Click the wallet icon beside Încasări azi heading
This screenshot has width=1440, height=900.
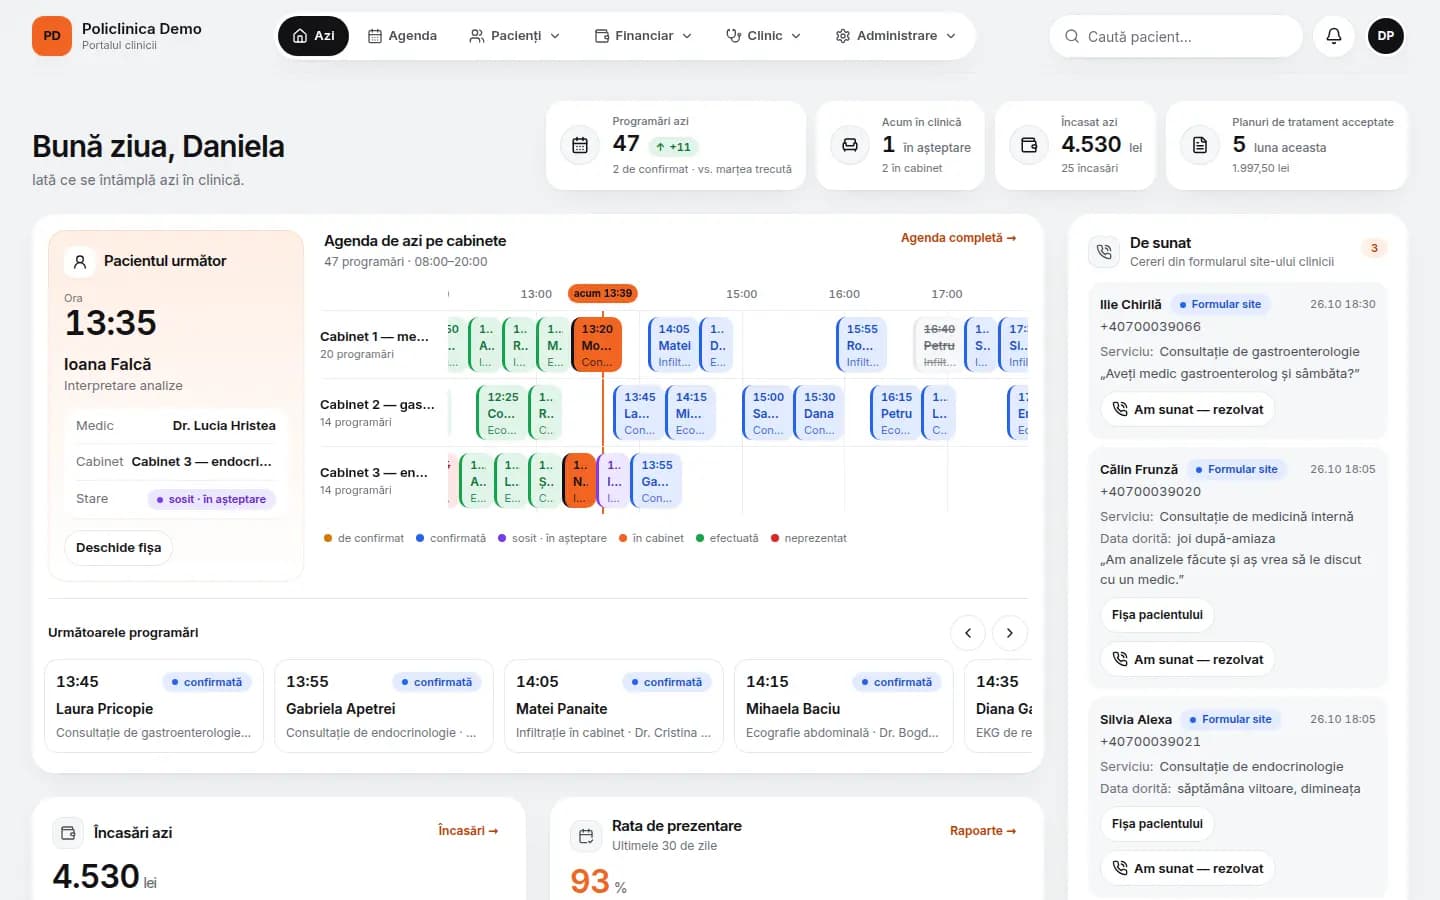(68, 833)
